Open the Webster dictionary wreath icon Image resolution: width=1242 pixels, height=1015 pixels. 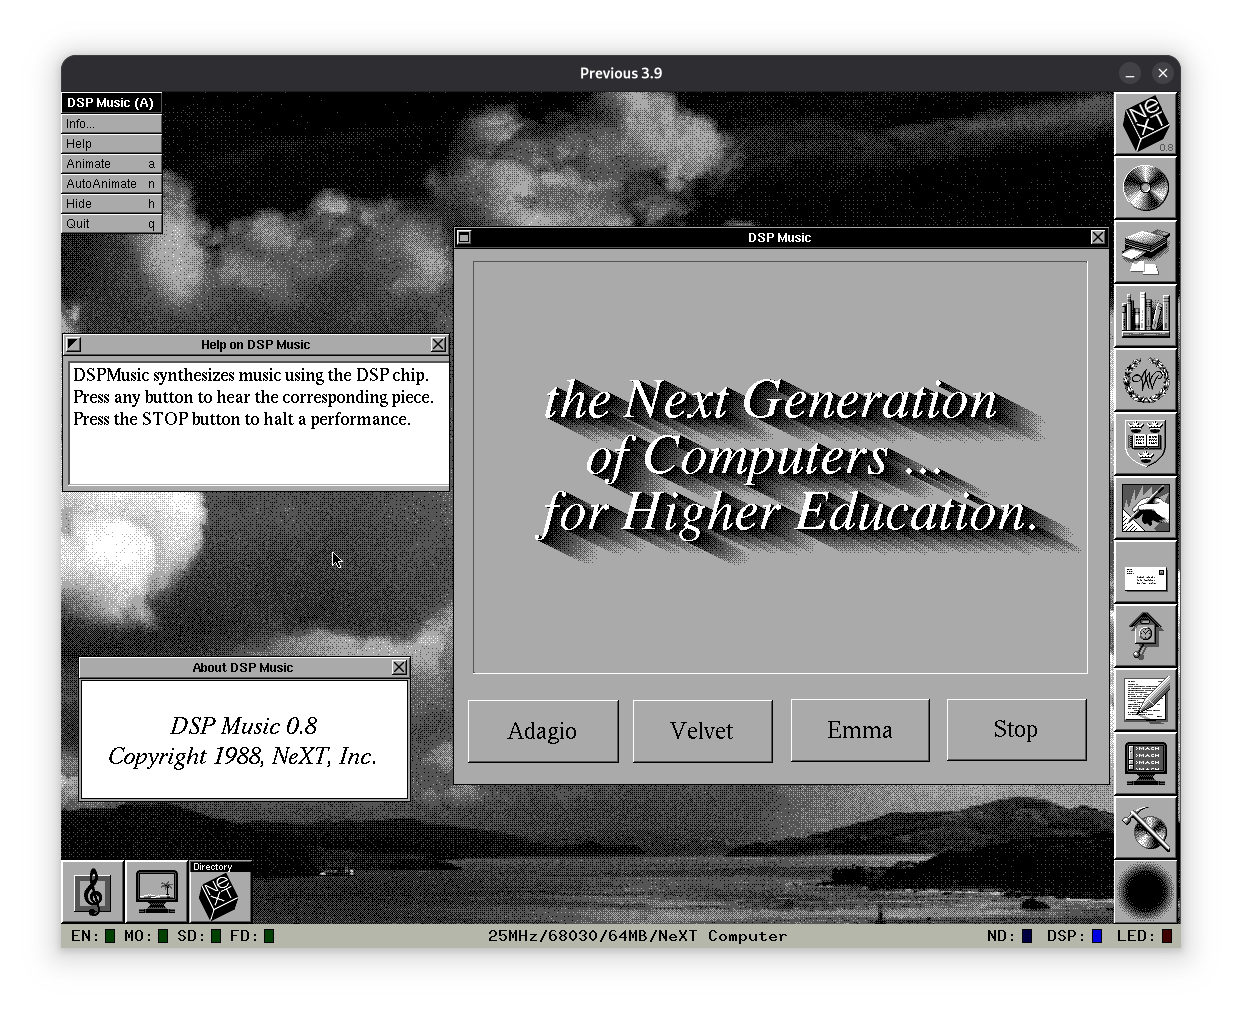(1146, 380)
